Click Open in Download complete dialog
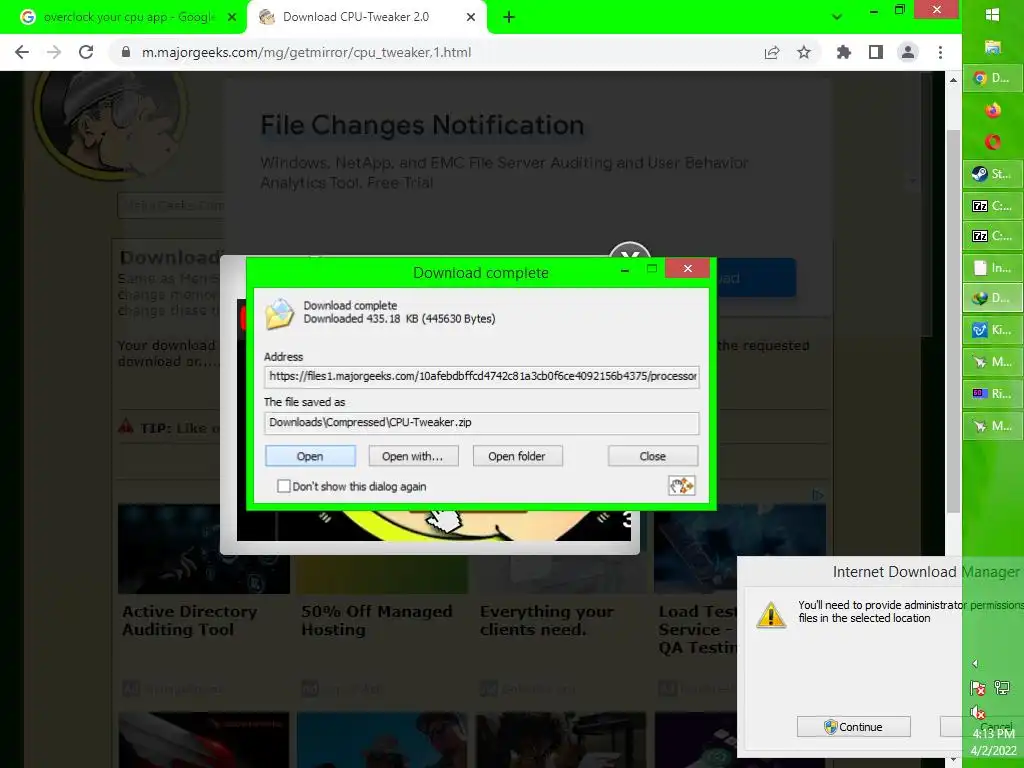Image resolution: width=1024 pixels, height=768 pixels. pos(310,456)
